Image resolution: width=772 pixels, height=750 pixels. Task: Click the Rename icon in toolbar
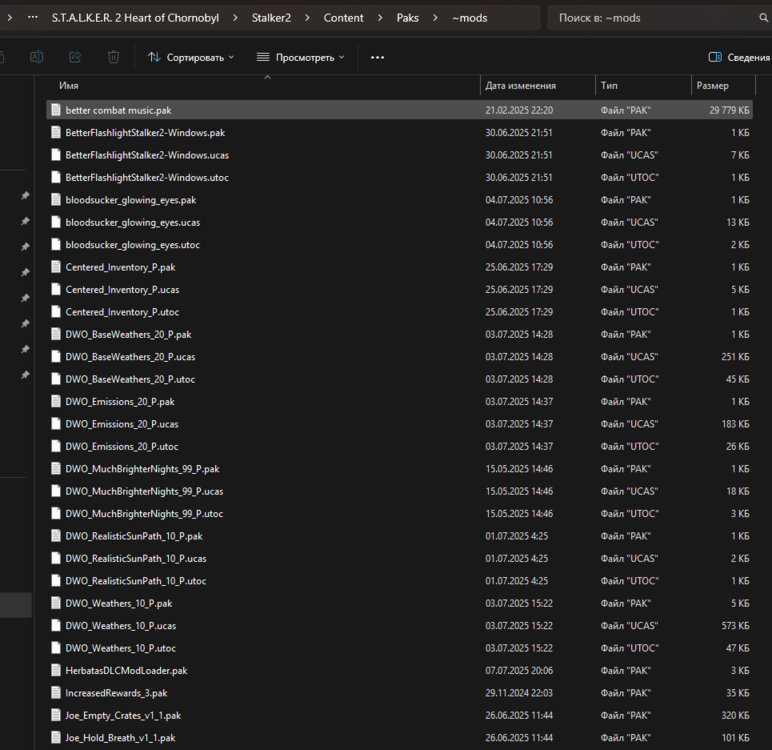coord(37,57)
